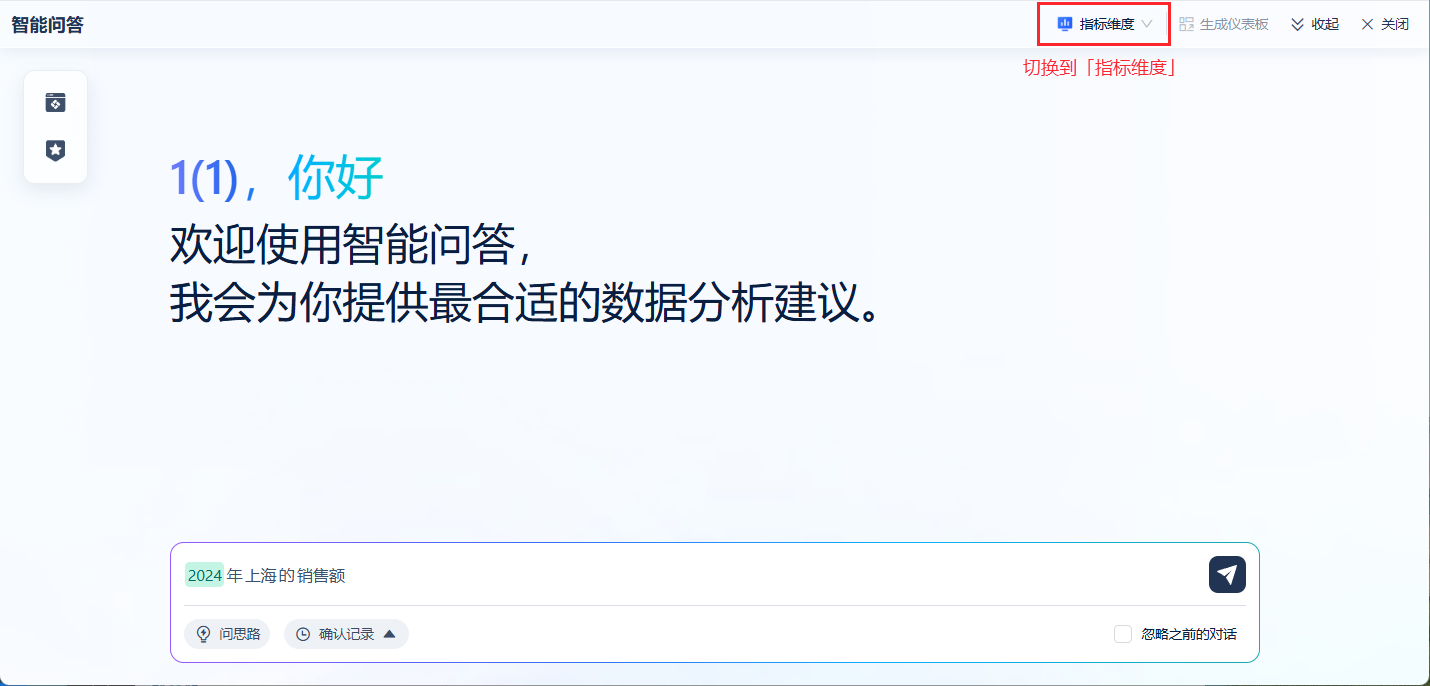Click 生成仪表板 button text
Screen dimensions: 1430x686
click(x=1234, y=24)
